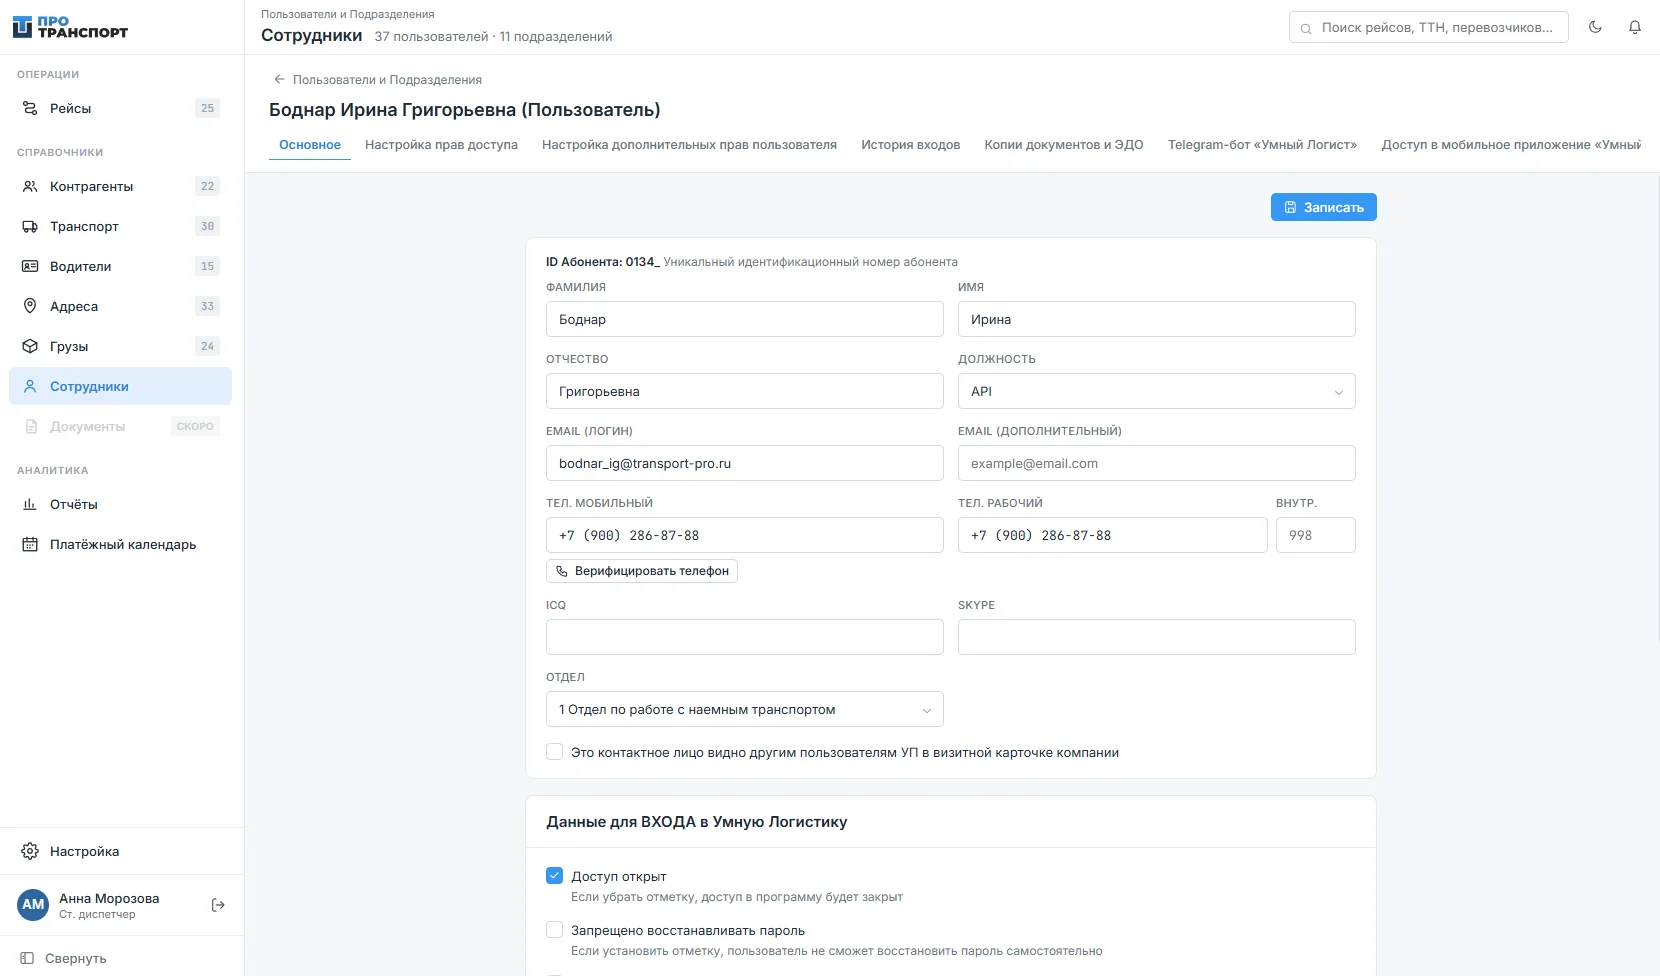Click the Свернуть sidebar collapse icon
The width and height of the screenshot is (1660, 976).
(27, 958)
